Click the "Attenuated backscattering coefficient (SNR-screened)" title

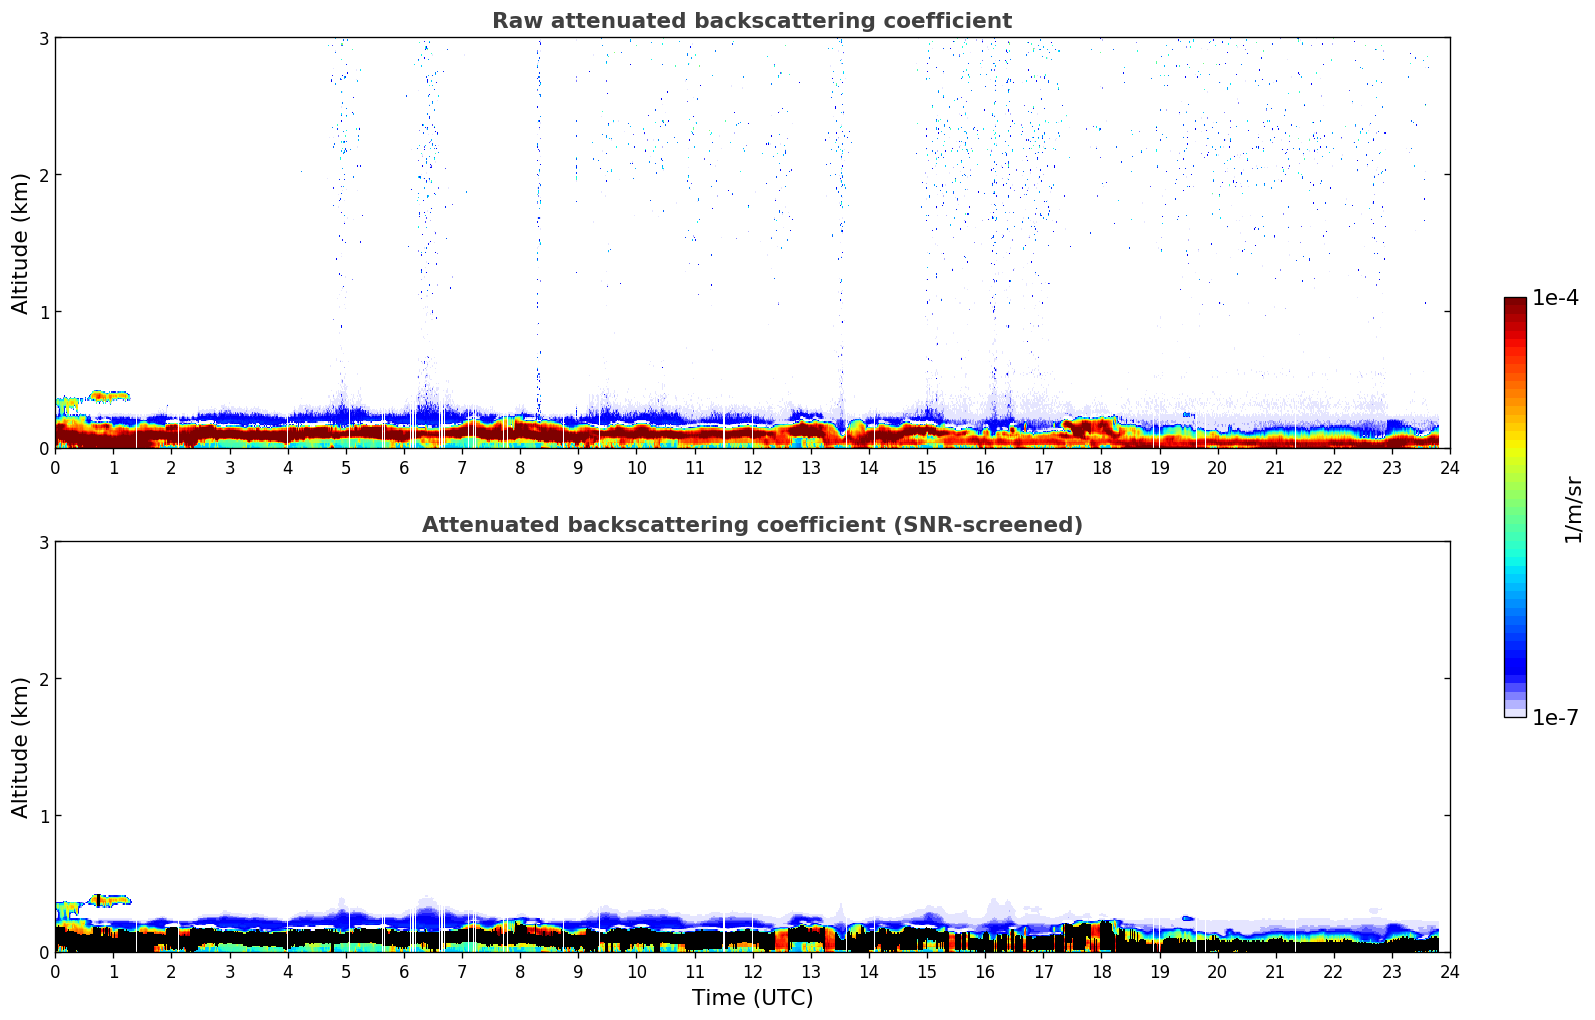click(751, 525)
